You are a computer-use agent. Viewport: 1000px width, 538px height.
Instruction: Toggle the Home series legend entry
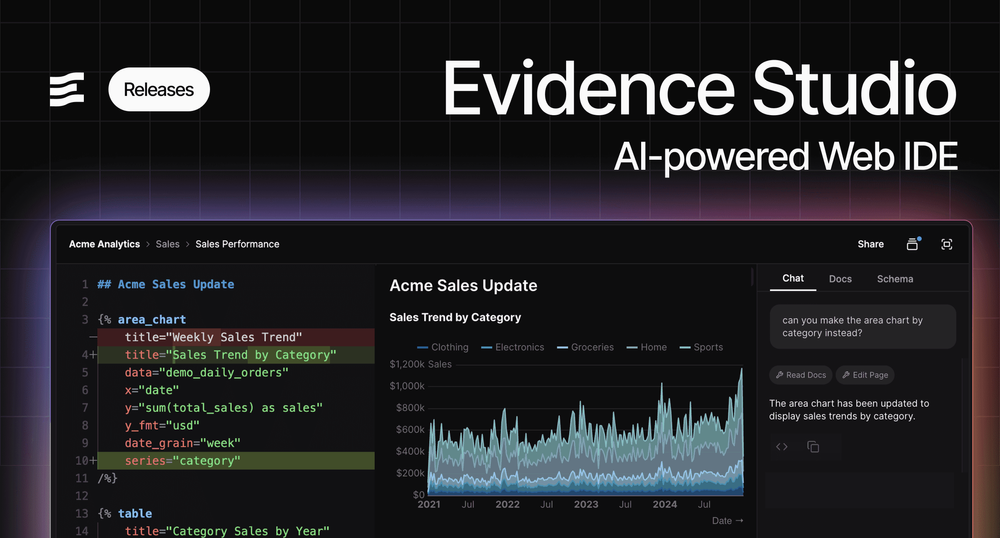646,347
